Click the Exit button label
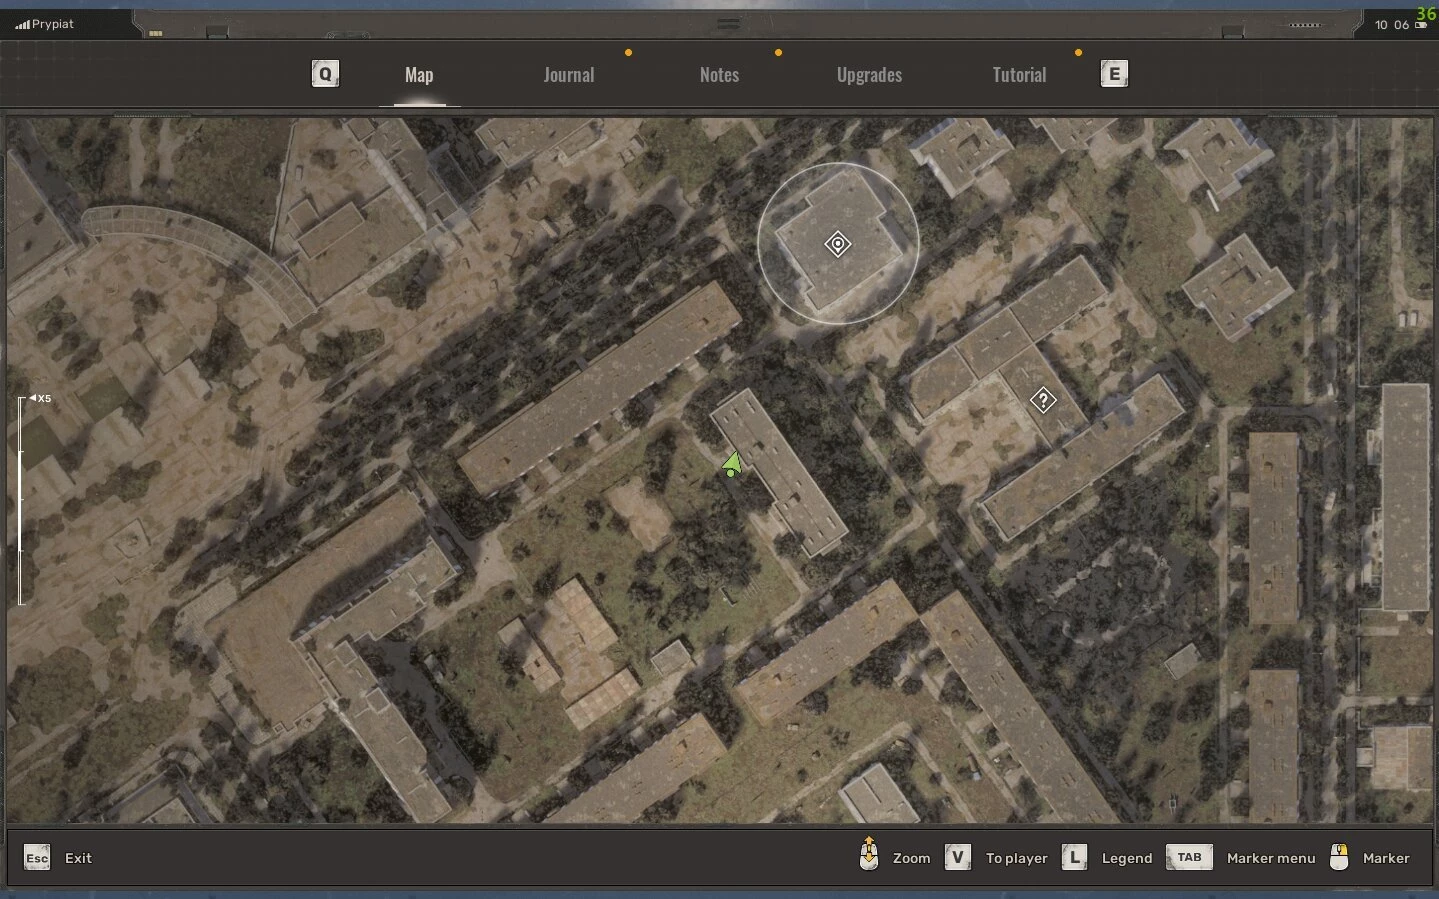The width and height of the screenshot is (1439, 899). point(78,858)
